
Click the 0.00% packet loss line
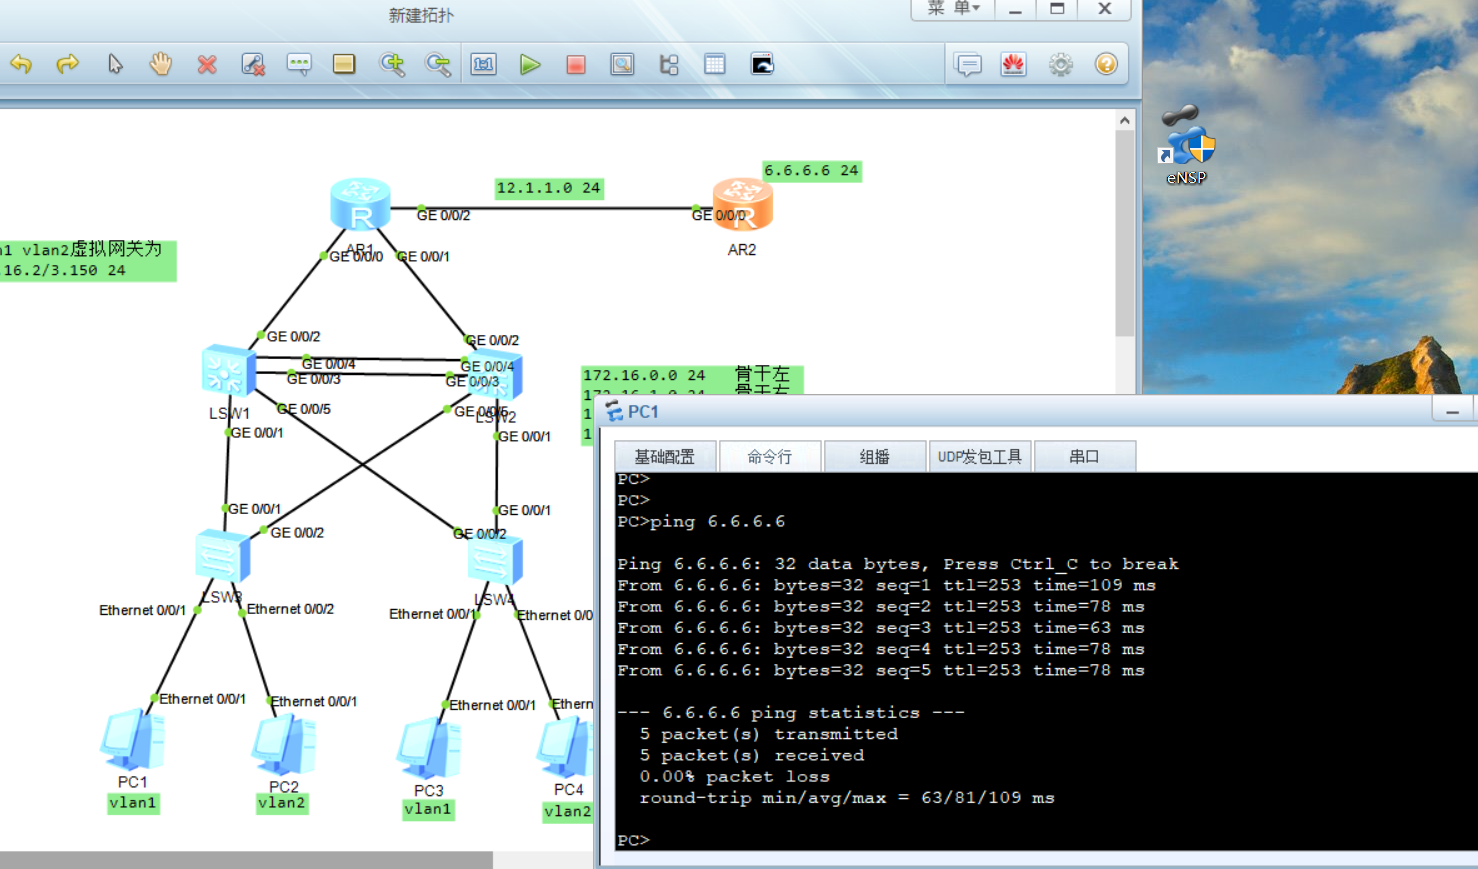pos(735,777)
